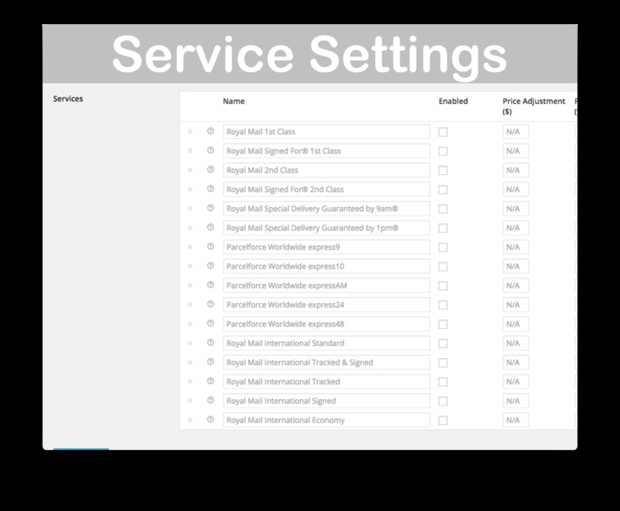This screenshot has width=620, height=511.
Task: Edit the Parcelforce Worldwide expressAM name field
Action: point(326,286)
